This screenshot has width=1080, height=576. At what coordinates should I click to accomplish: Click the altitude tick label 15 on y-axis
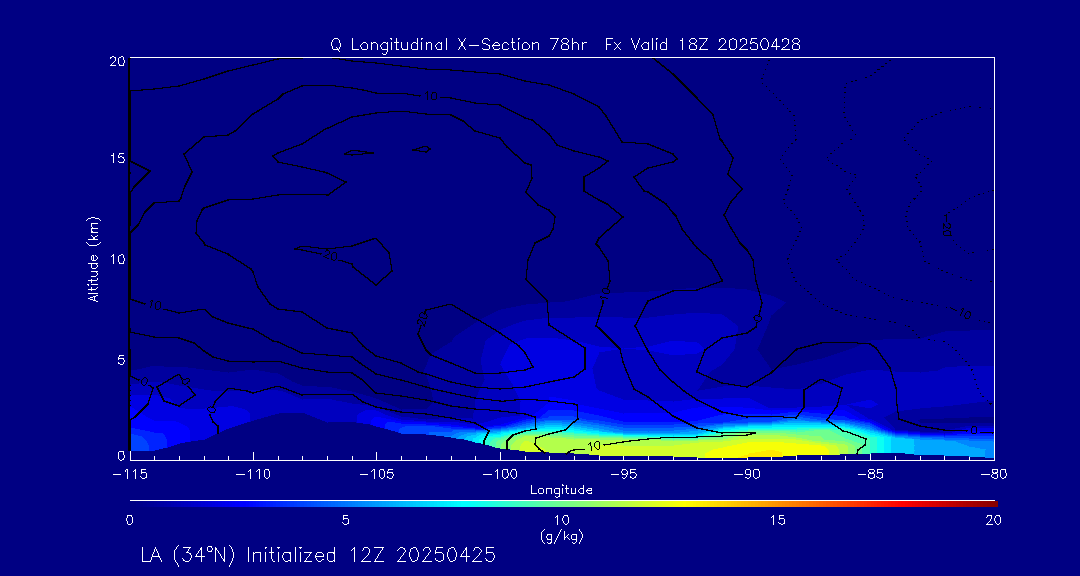(116, 159)
